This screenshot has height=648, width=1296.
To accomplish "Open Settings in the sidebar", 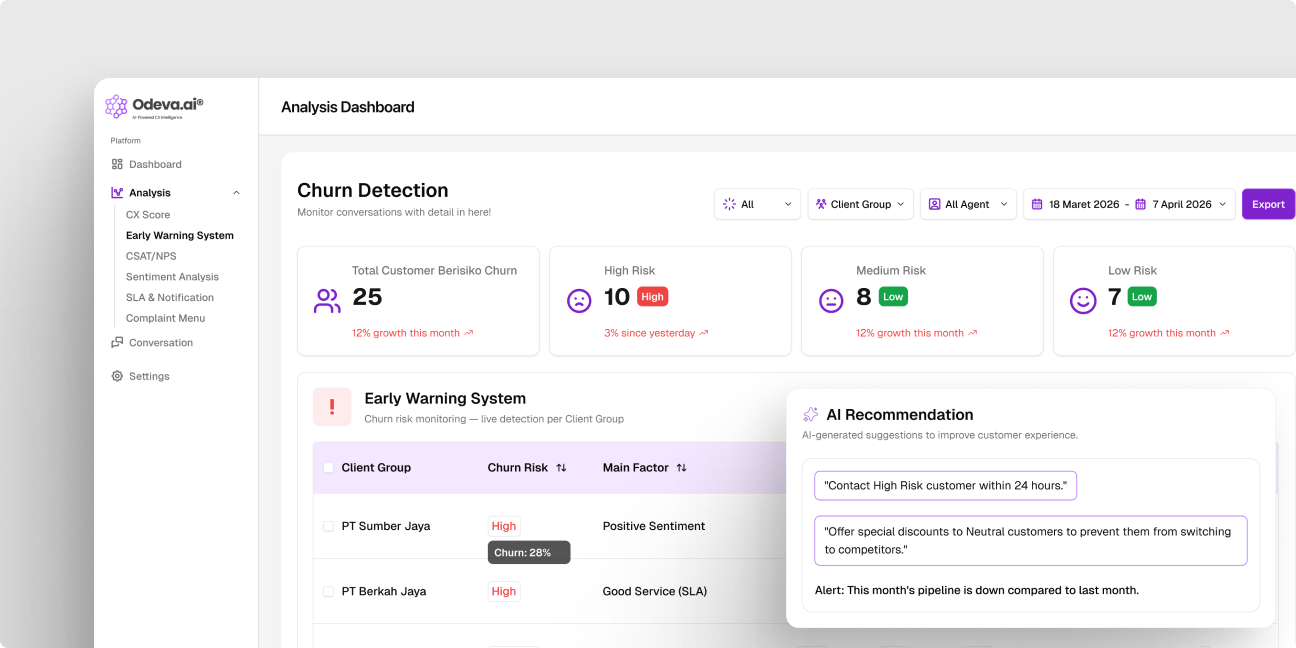I will point(149,376).
